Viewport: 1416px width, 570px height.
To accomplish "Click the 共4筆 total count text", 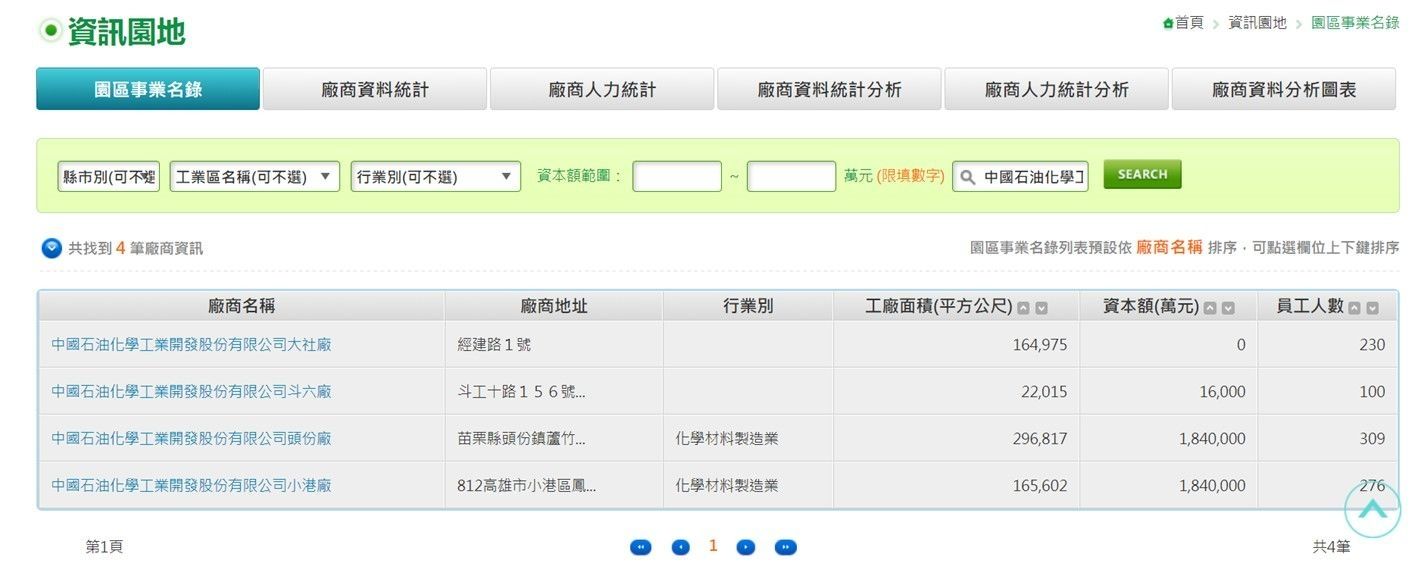I will click(1331, 546).
